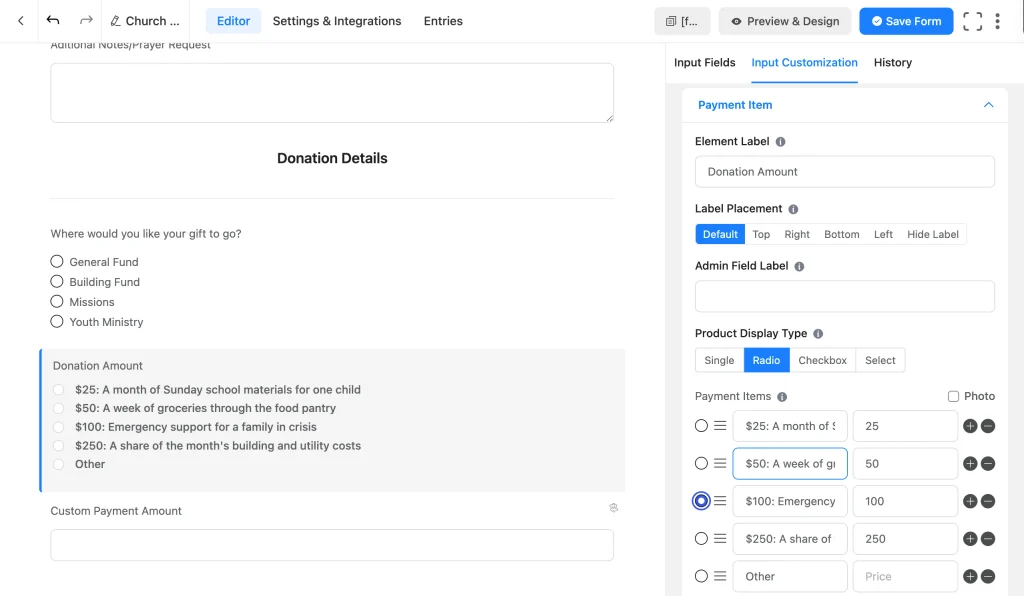
Task: Select Building Fund radio option
Action: pyautogui.click(x=57, y=281)
